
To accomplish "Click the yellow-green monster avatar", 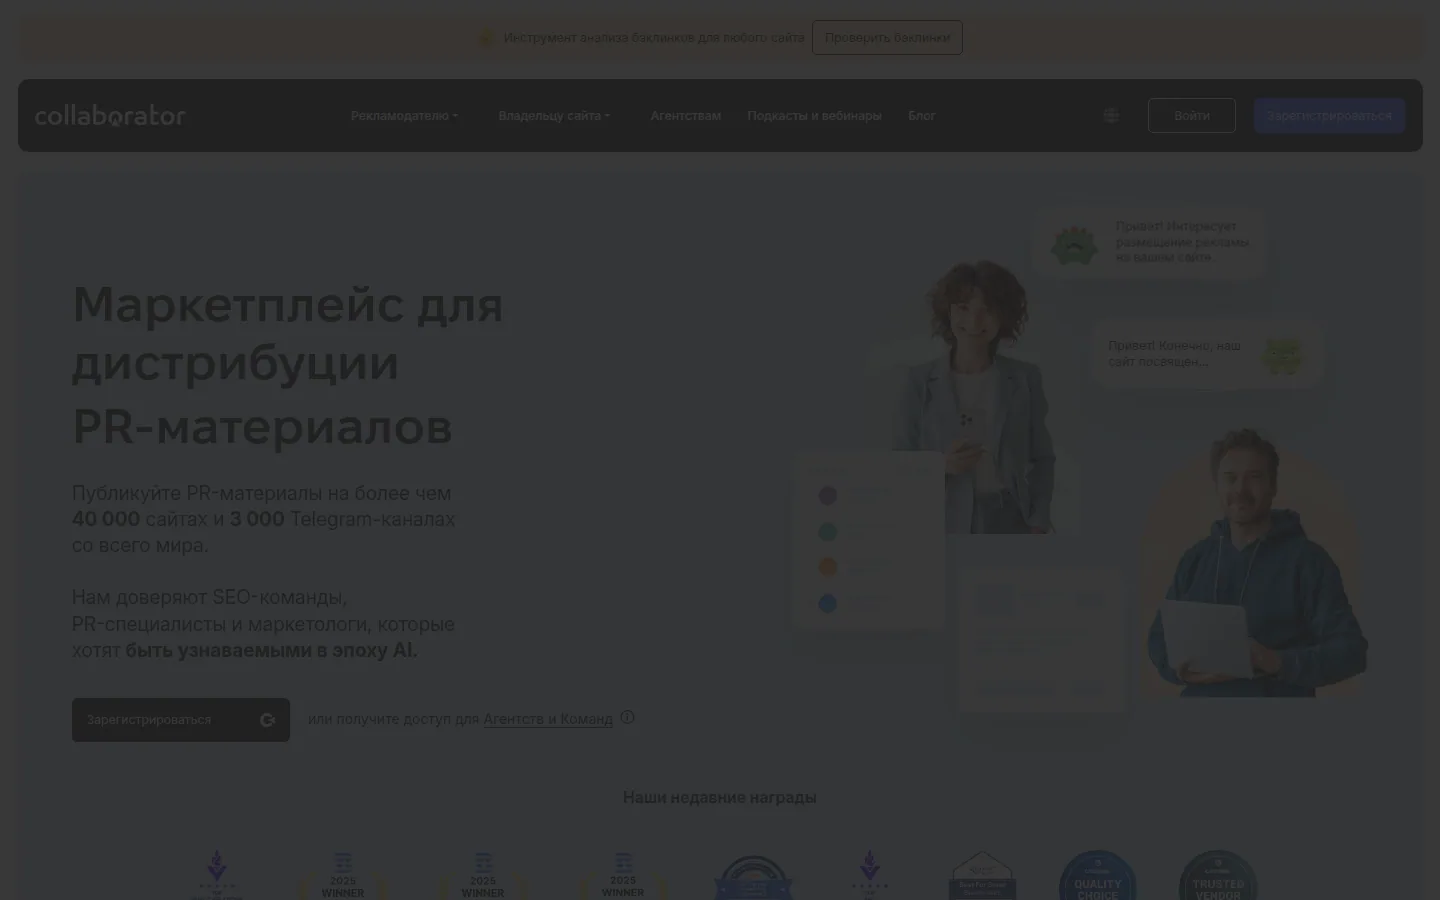I will pos(1282,356).
